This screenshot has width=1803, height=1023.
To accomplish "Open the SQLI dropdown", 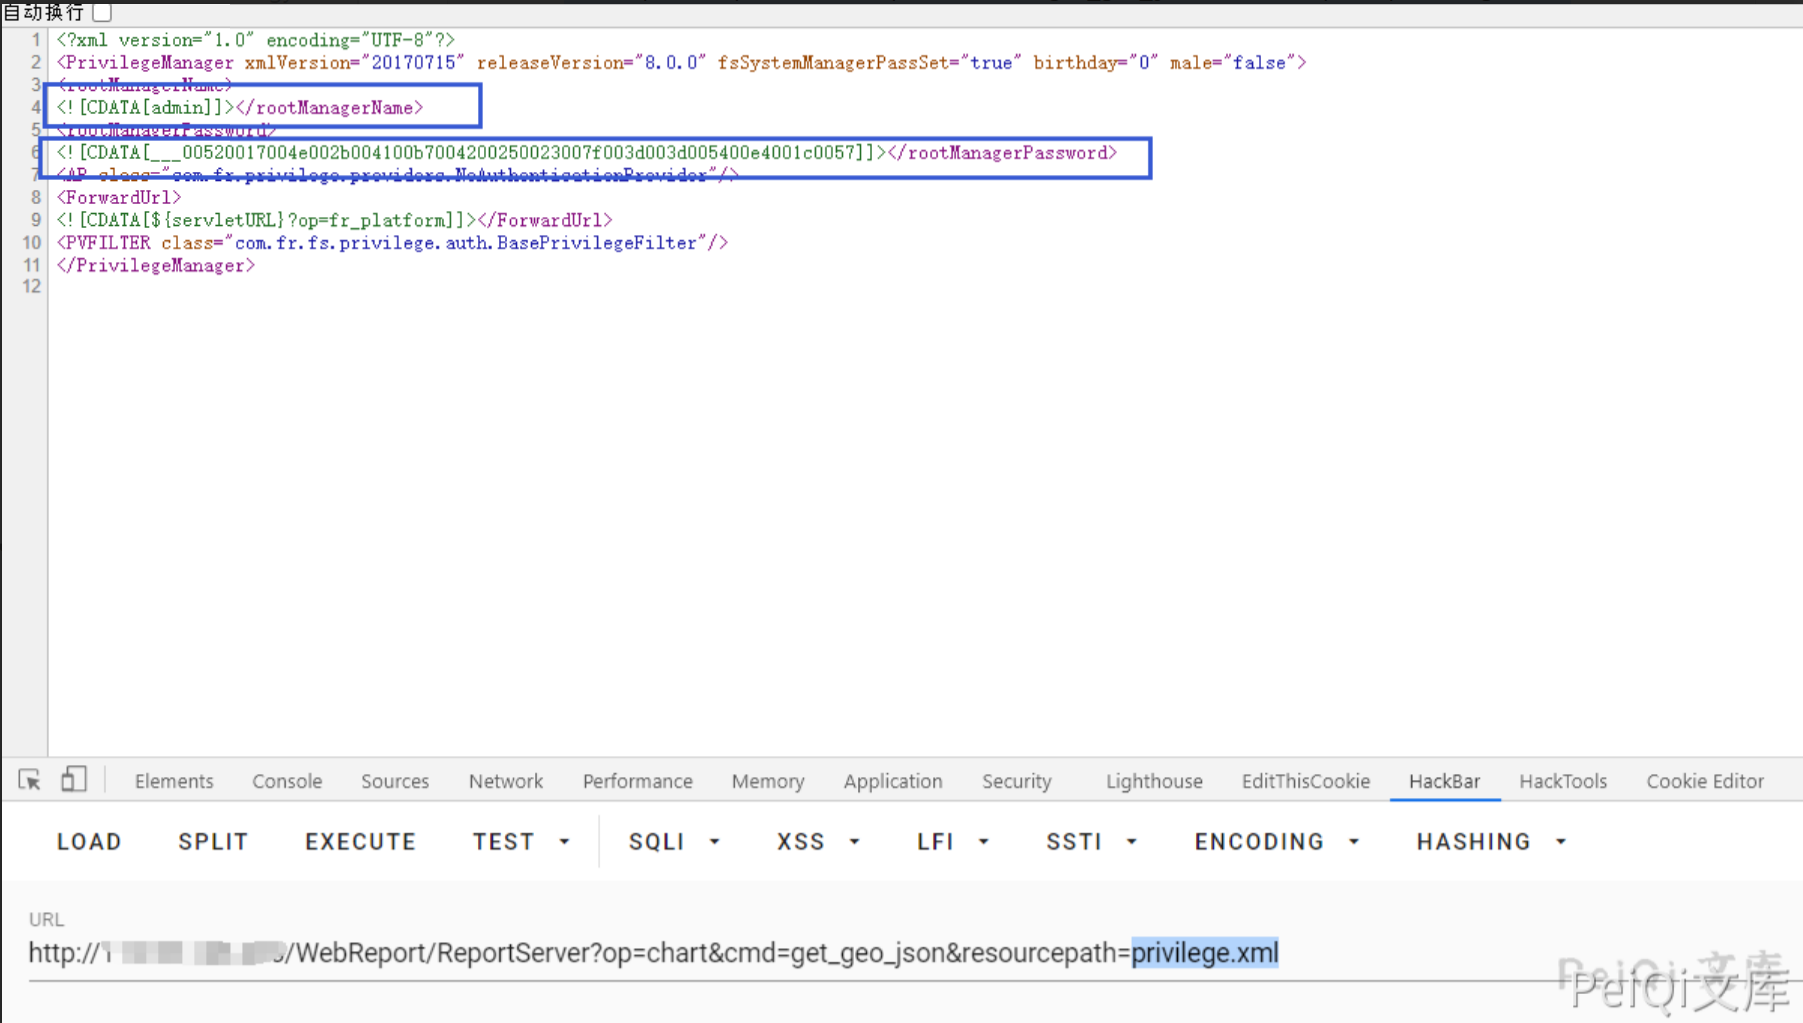I will point(674,842).
